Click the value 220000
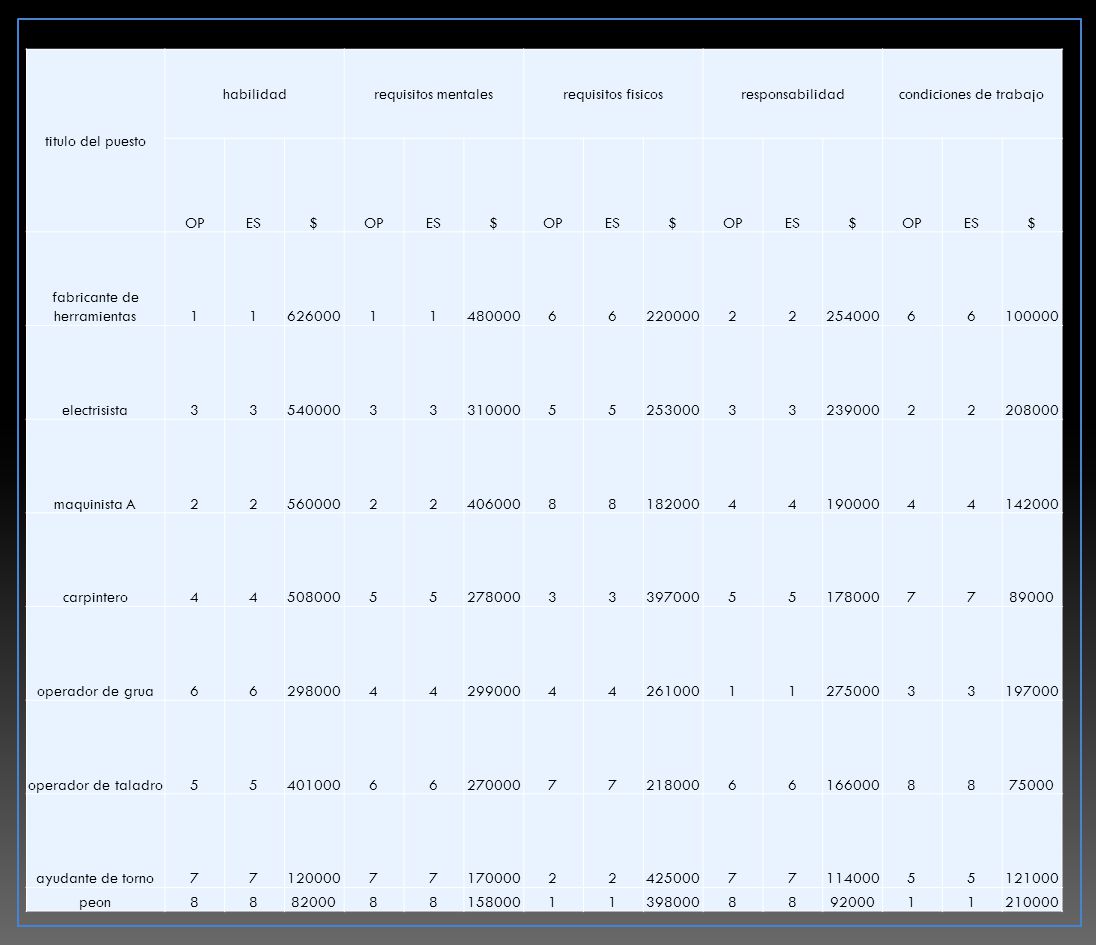Viewport: 1096px width, 945px height. click(x=672, y=316)
